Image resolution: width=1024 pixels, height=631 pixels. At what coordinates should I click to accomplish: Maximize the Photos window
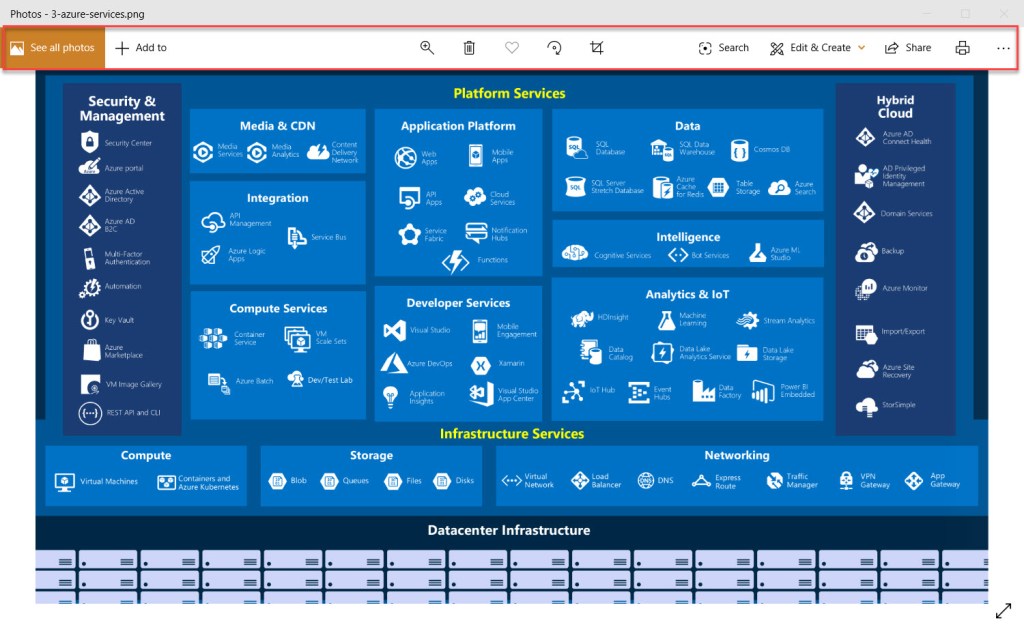point(965,14)
